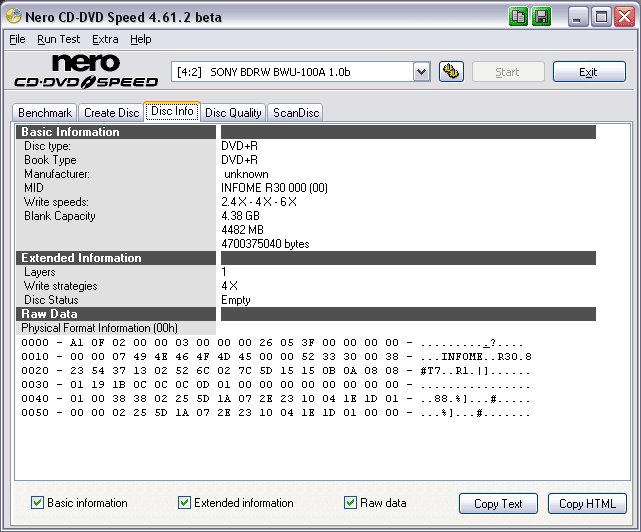Click the MID value 'INFOME R30 000 (00)'

tap(274, 188)
